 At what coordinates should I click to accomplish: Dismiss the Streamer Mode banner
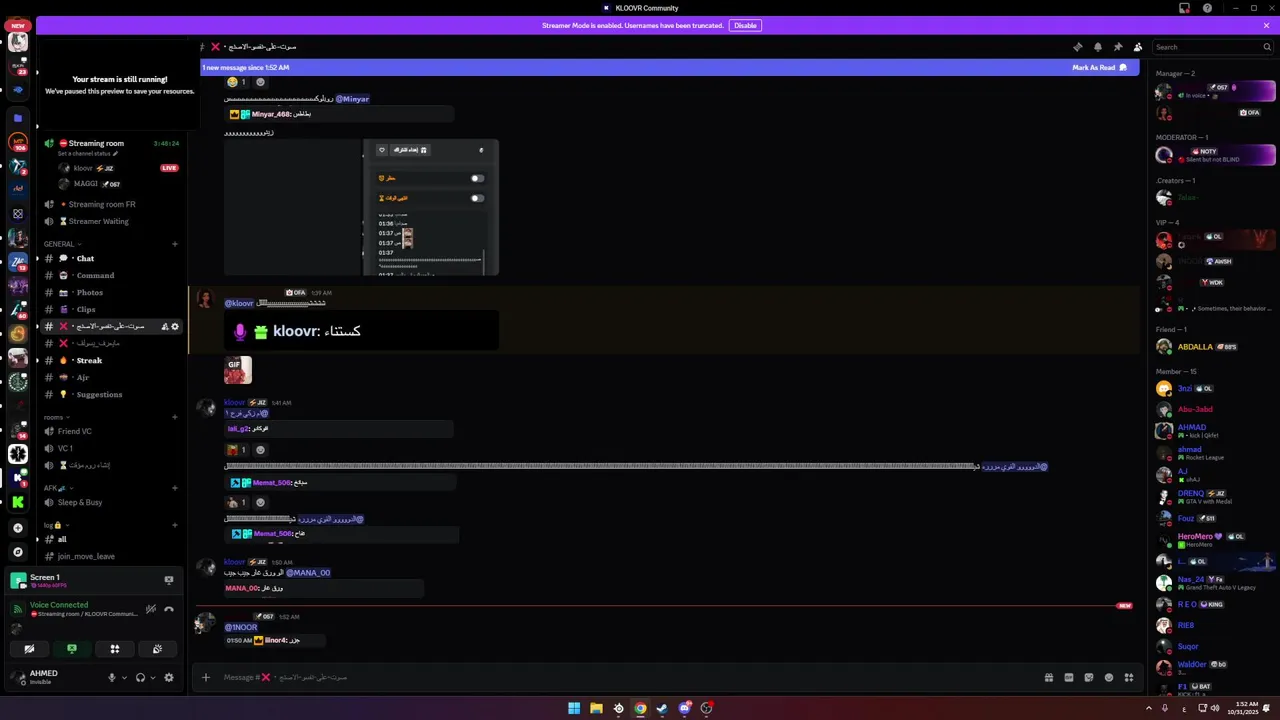click(1266, 25)
